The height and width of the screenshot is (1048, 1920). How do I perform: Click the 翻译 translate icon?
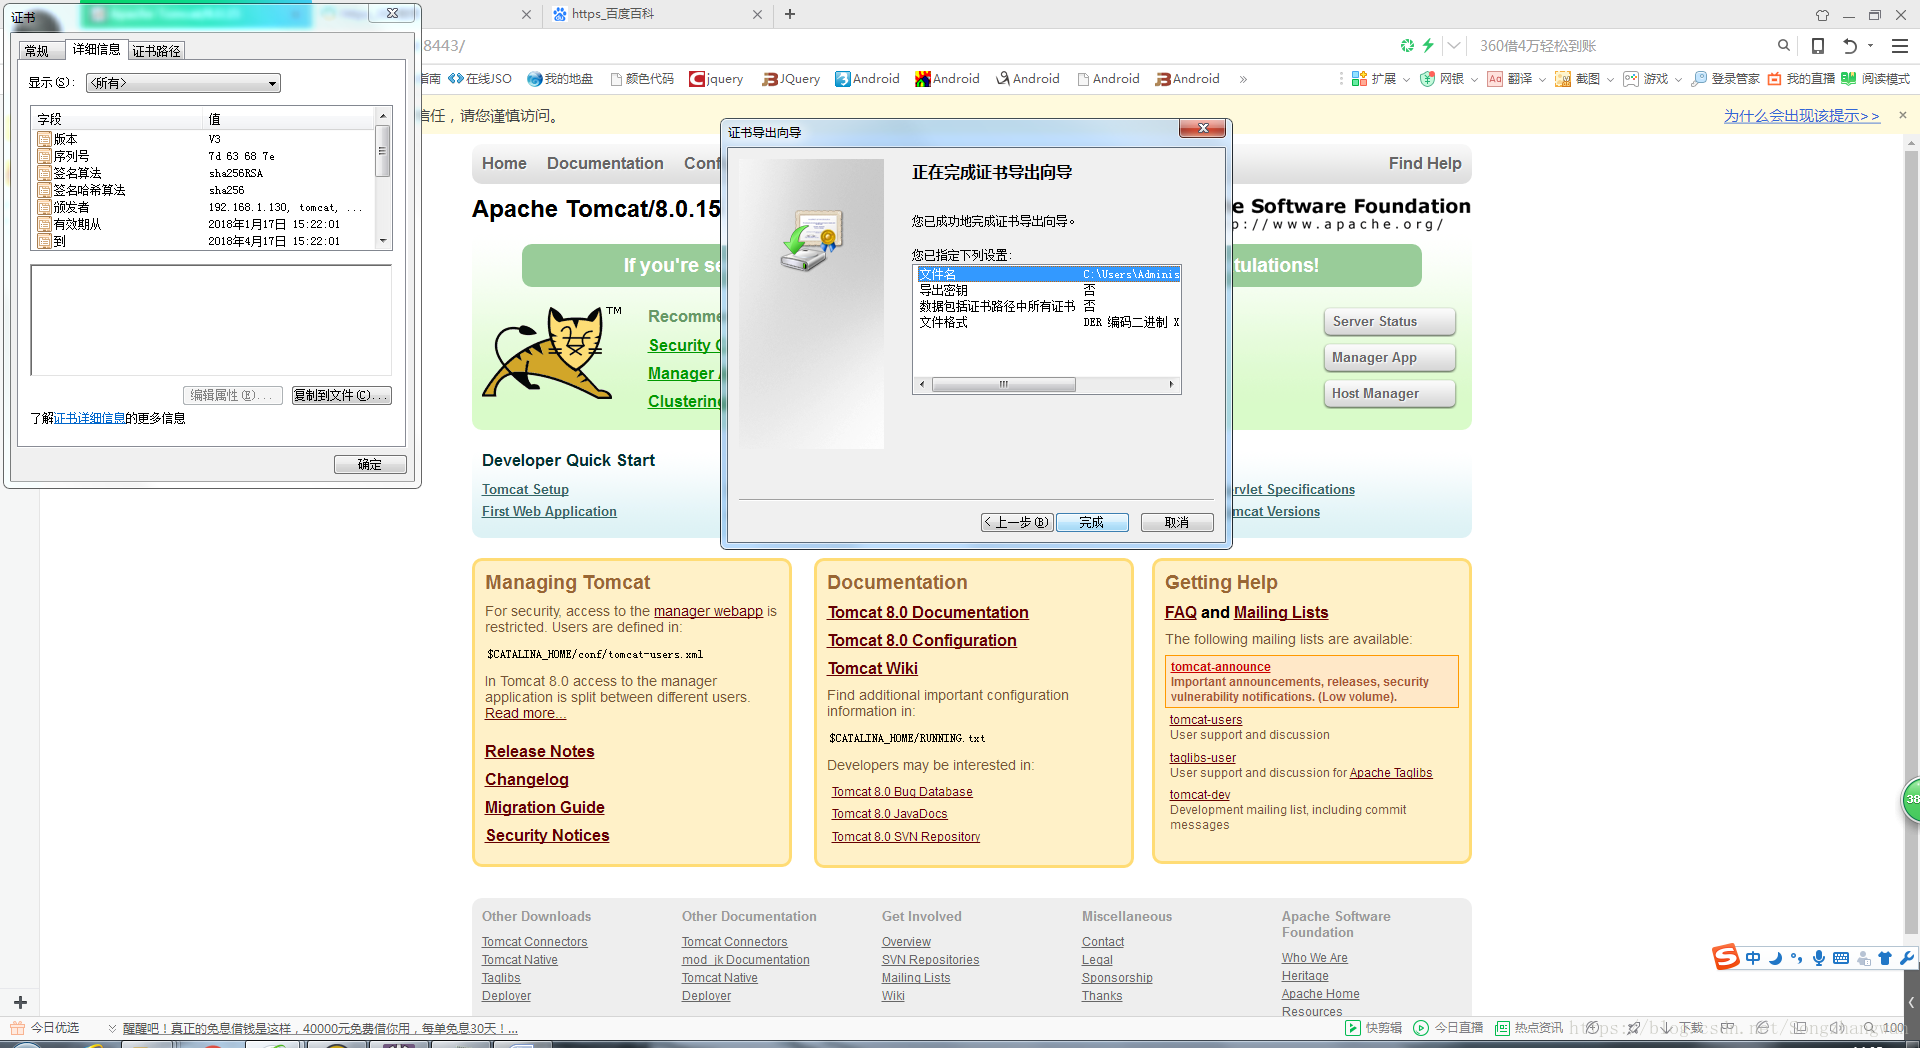click(x=1495, y=79)
